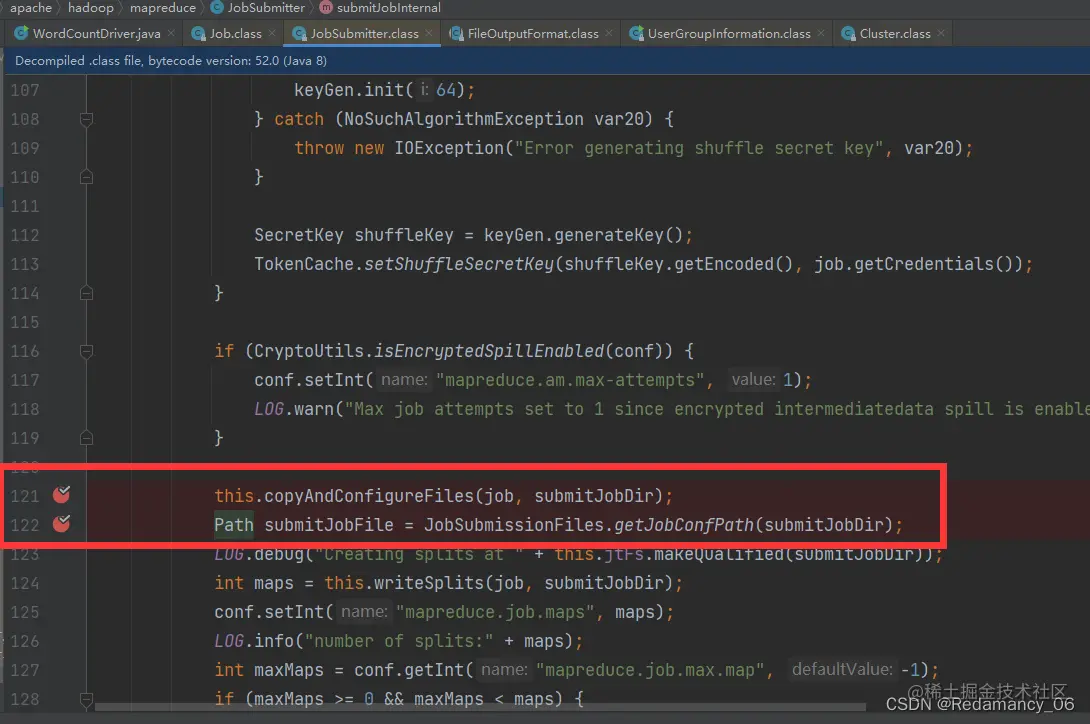Click line number 107 in the gutter

25,90
